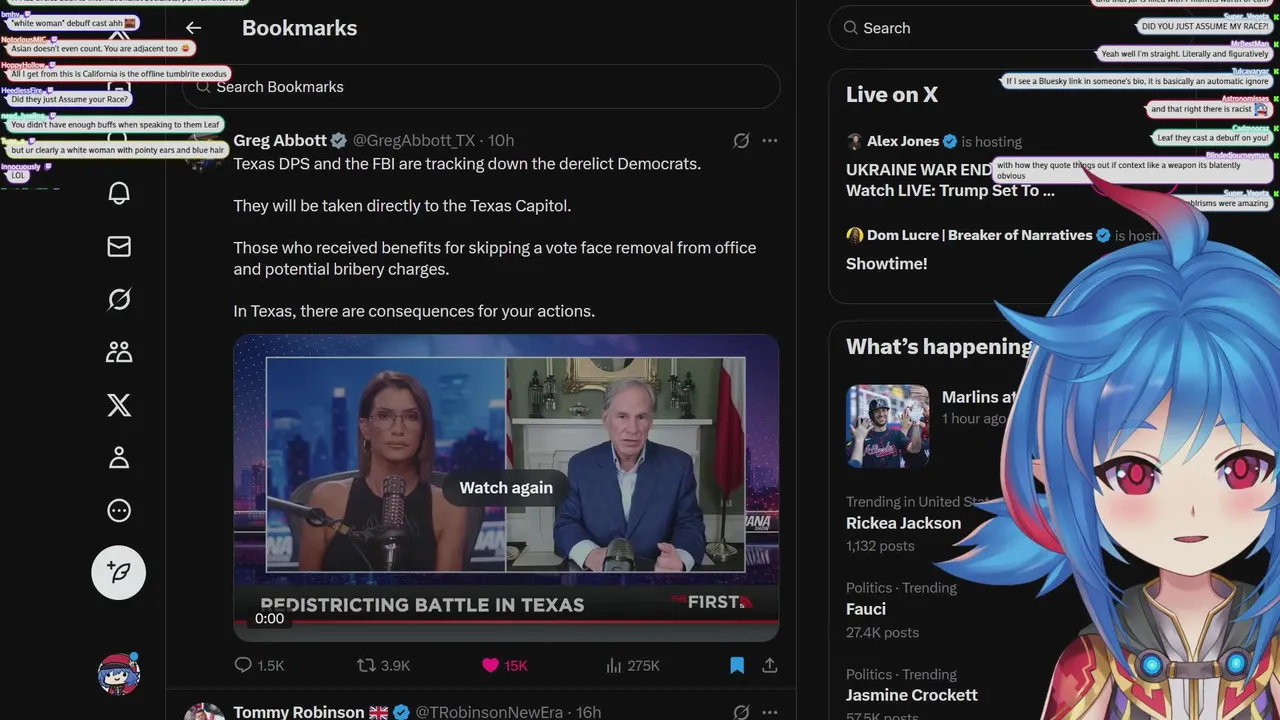Open Profile person icon in sidebar
Image resolution: width=1280 pixels, height=720 pixels.
point(119,458)
